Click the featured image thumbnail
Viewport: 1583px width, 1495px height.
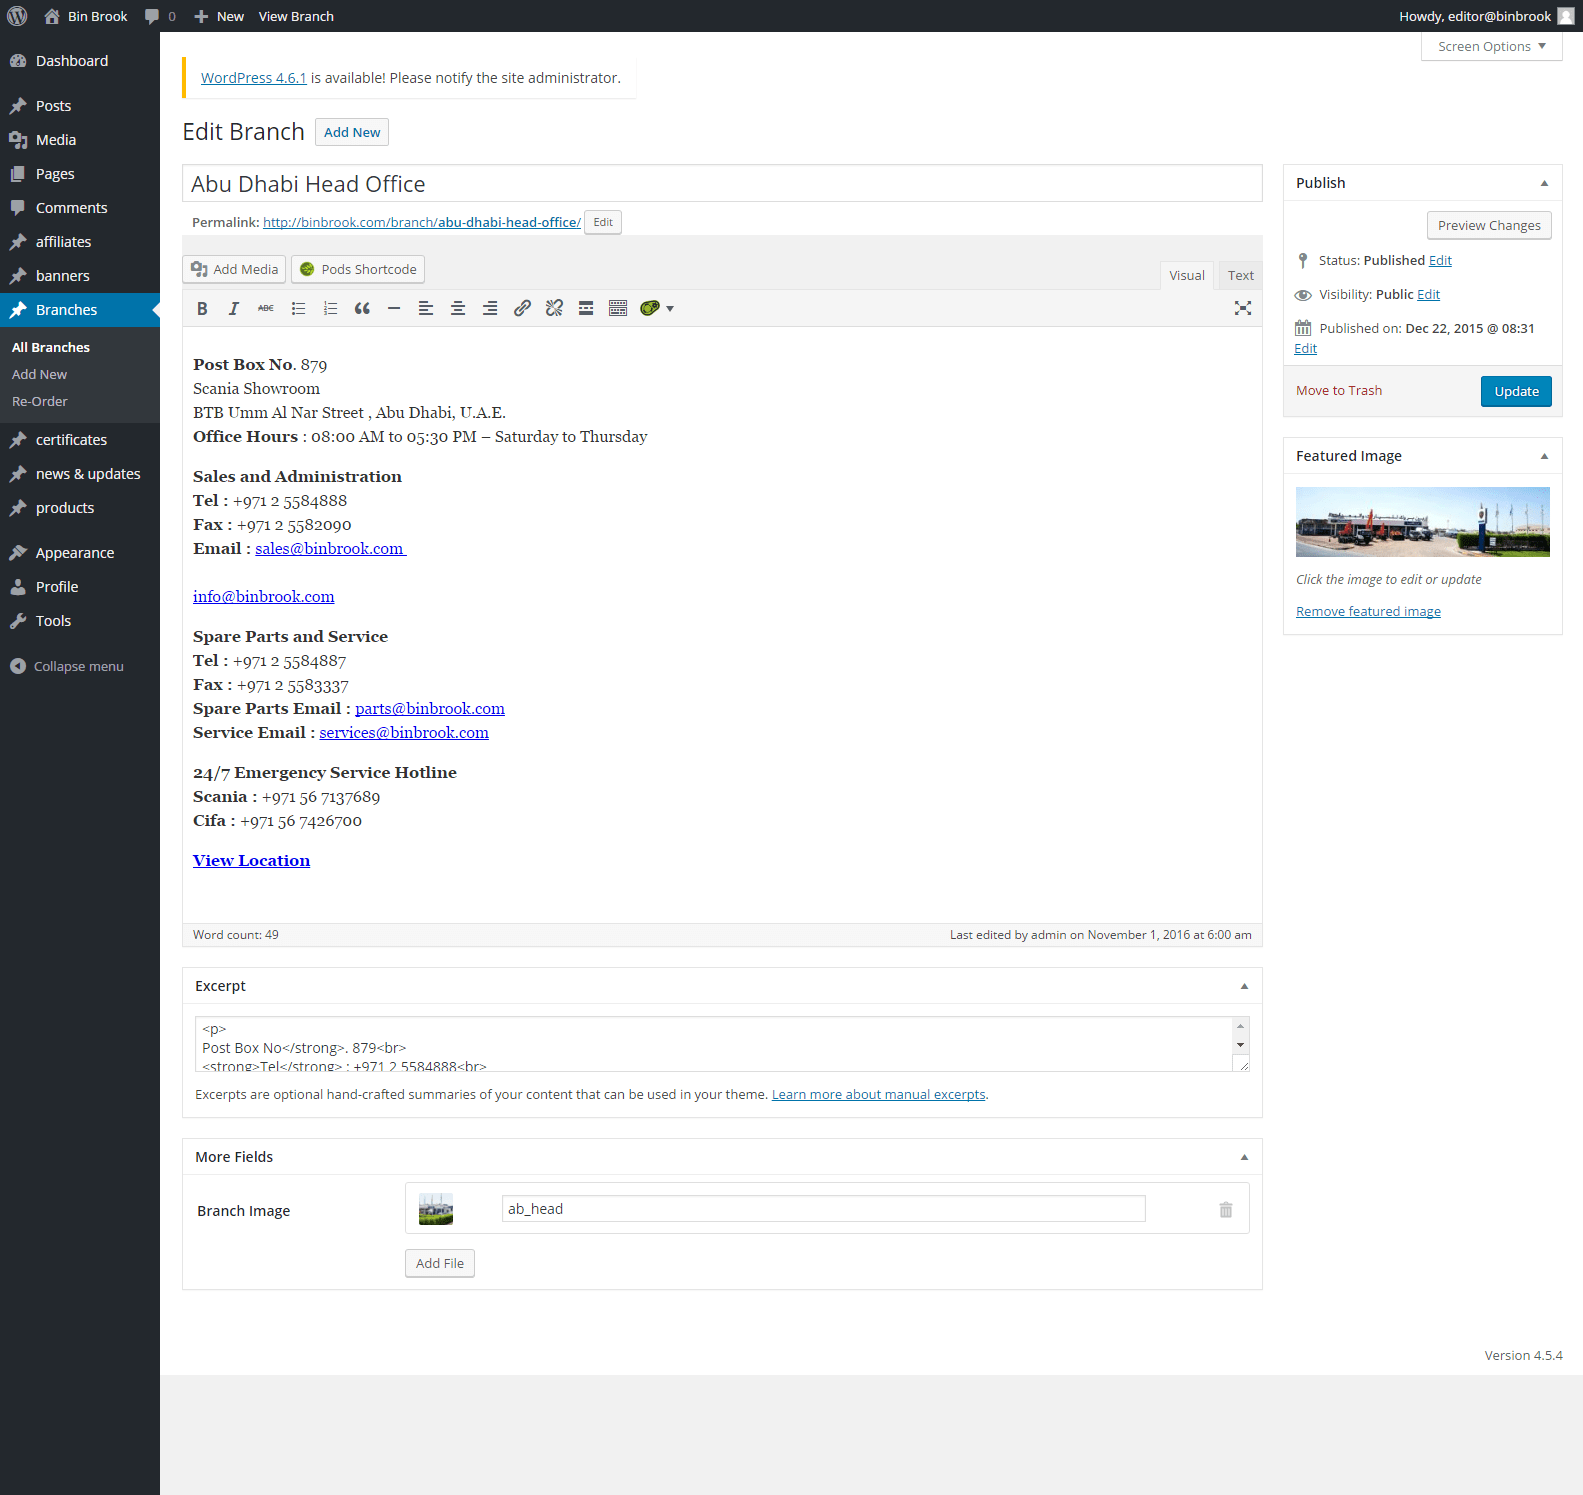point(1422,522)
